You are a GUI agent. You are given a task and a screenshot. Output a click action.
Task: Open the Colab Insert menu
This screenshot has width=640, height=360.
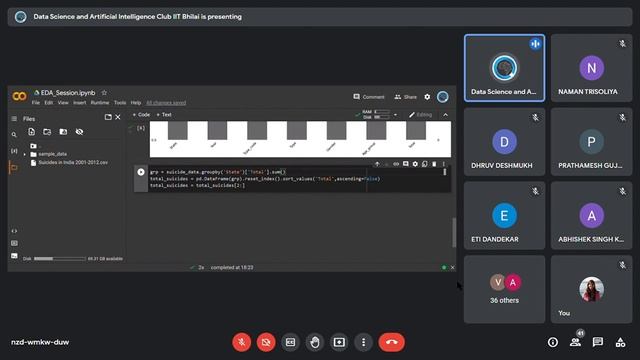click(x=80, y=102)
